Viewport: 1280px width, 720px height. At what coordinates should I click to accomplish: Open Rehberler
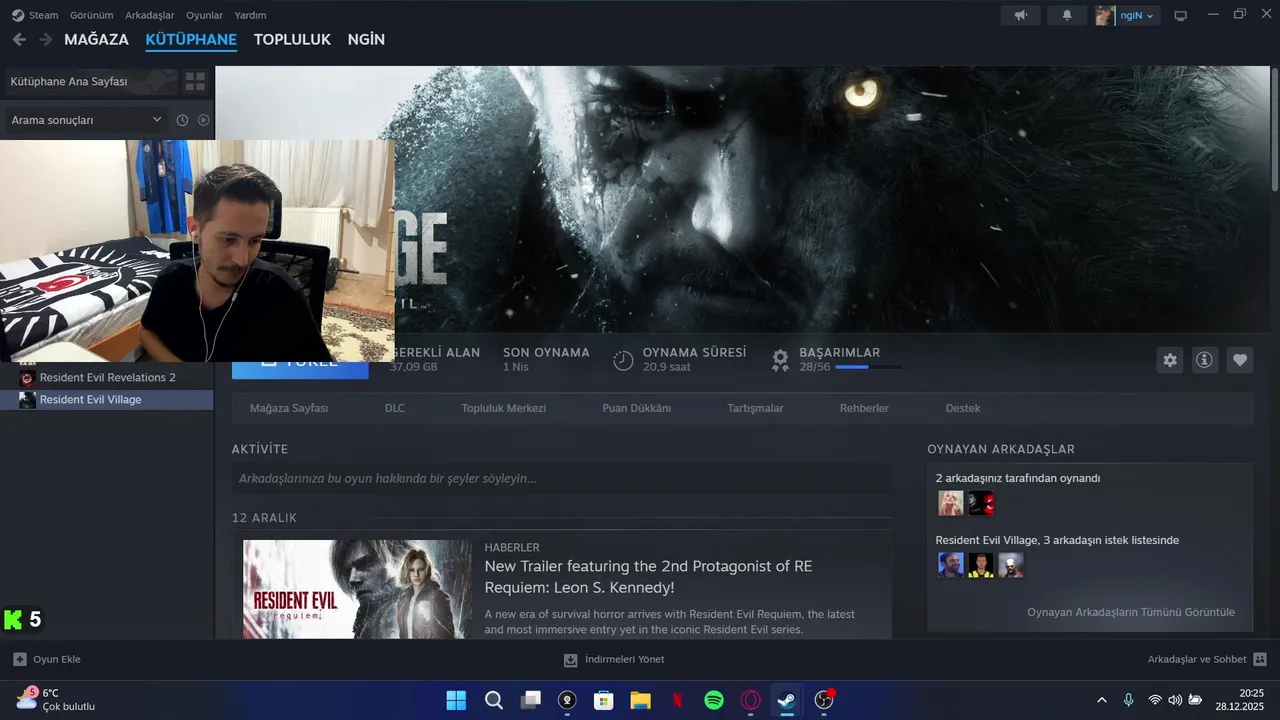pos(864,408)
